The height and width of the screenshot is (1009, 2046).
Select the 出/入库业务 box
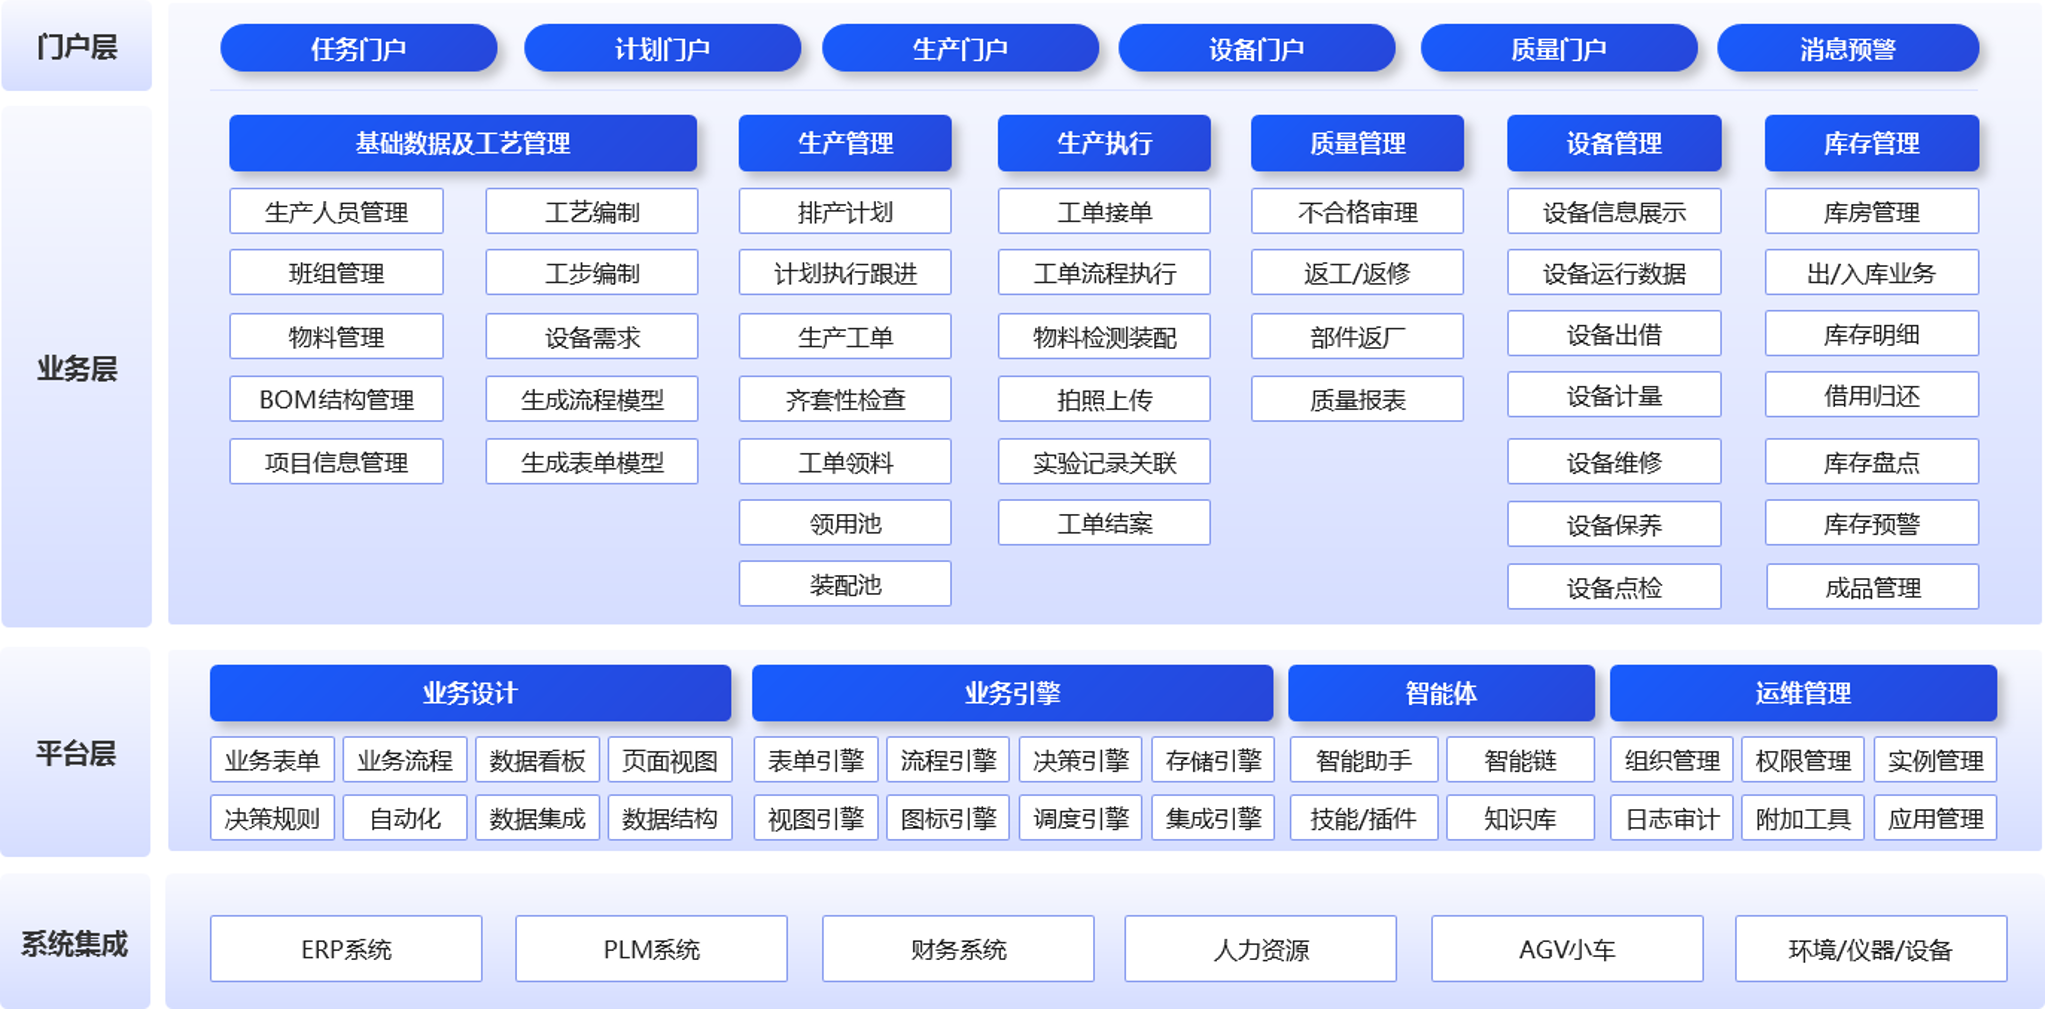pos(1871,273)
